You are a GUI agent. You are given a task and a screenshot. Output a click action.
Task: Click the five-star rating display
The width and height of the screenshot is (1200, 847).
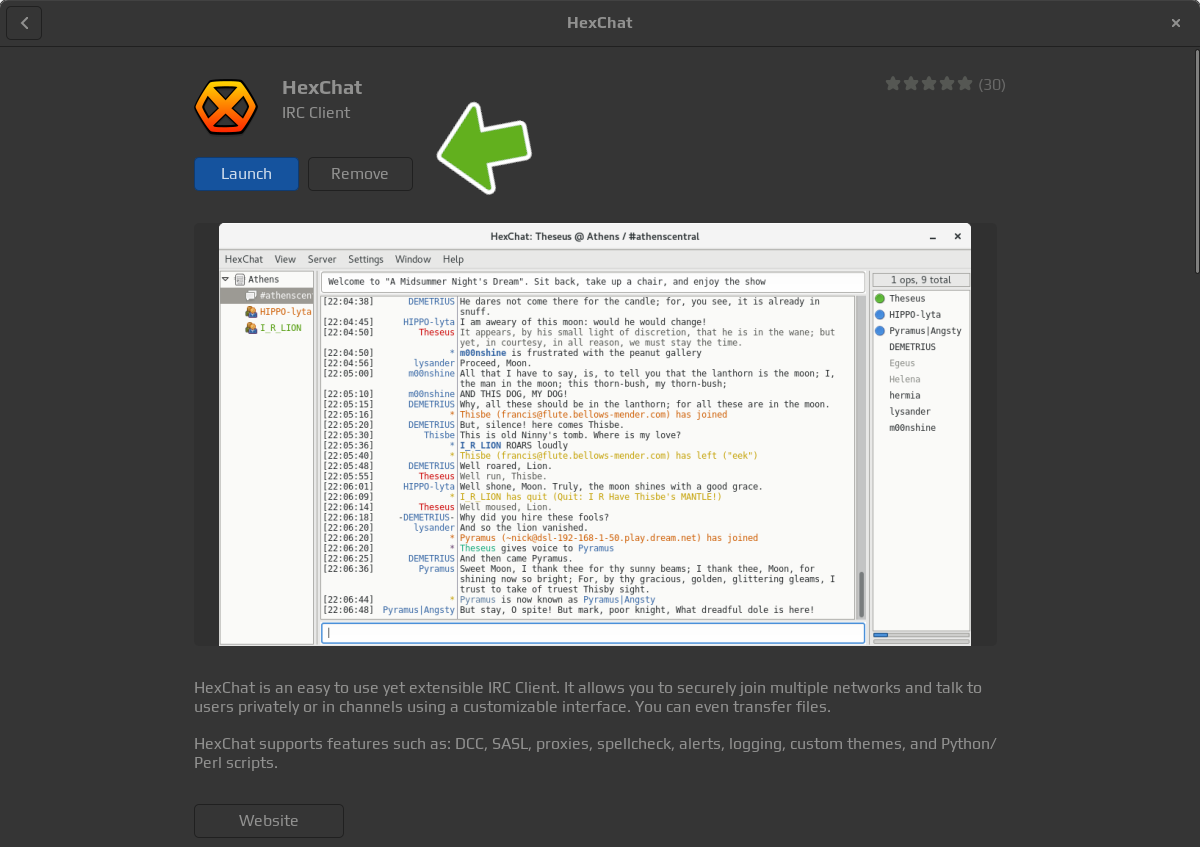click(928, 84)
